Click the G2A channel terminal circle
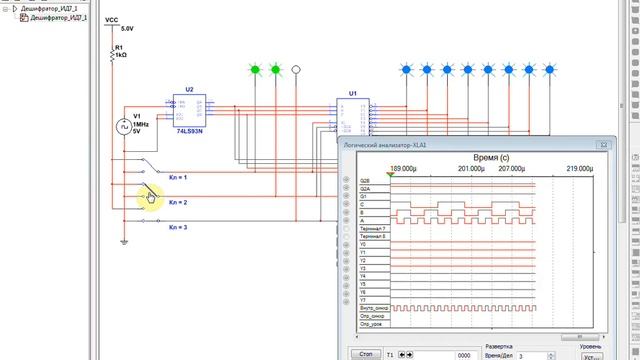Screen dimensions: 640x360 [346, 188]
